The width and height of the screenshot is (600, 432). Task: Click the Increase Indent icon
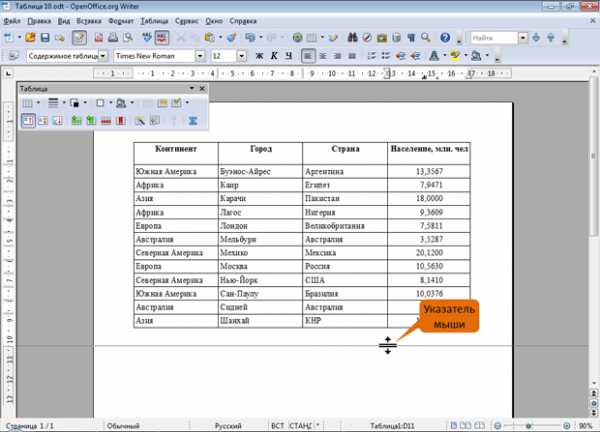[x=415, y=56]
